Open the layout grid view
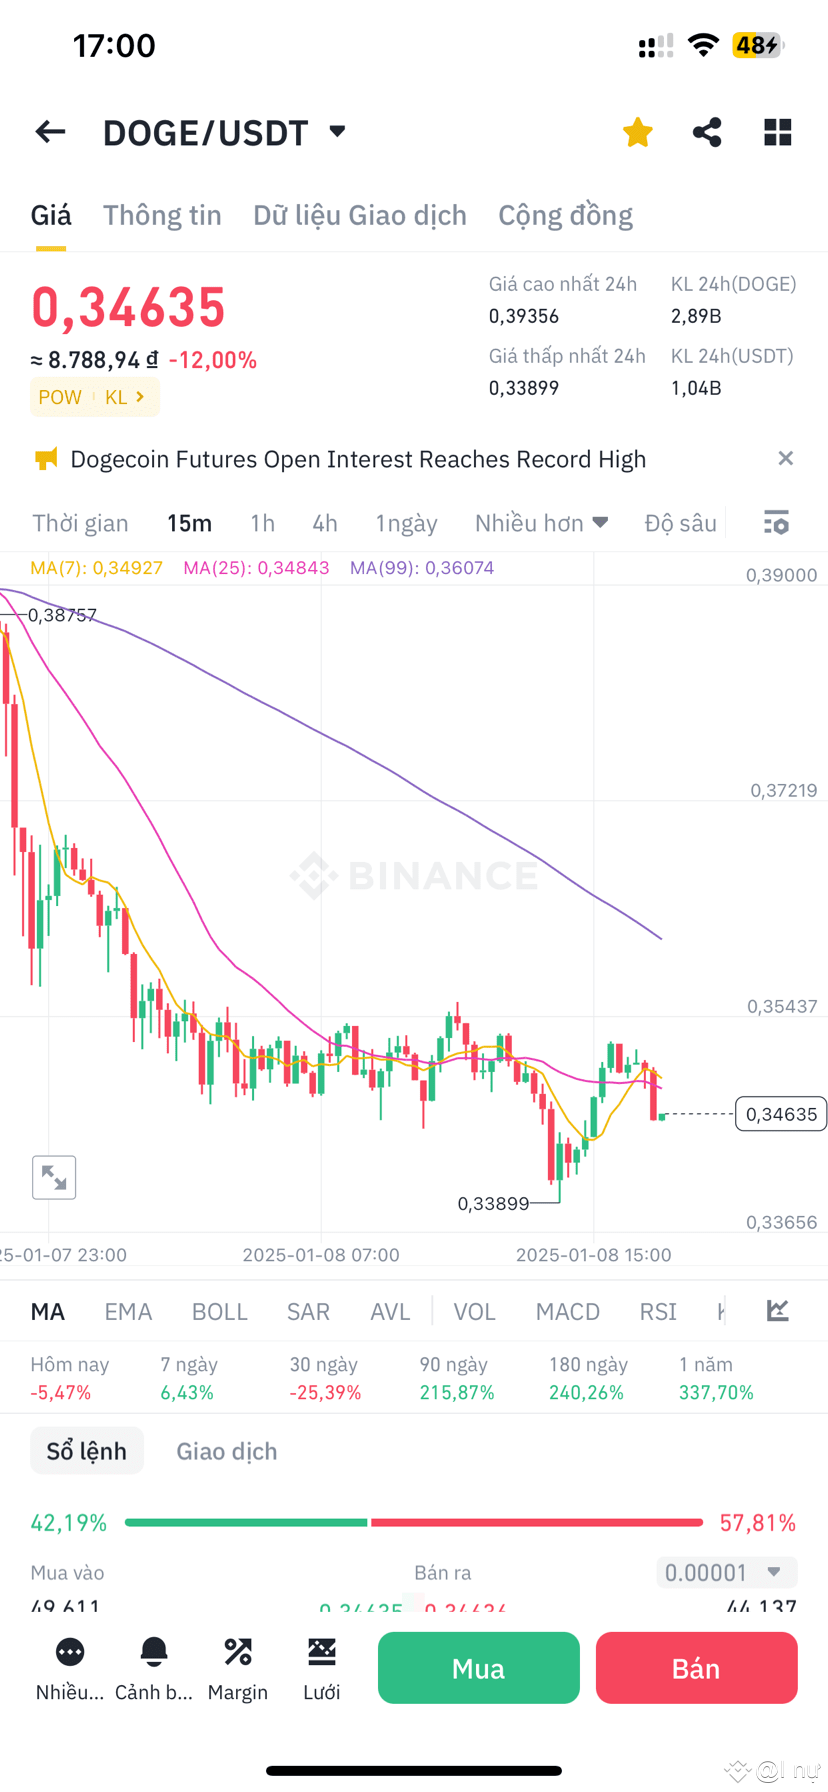The height and width of the screenshot is (1792, 828). pyautogui.click(x=777, y=131)
